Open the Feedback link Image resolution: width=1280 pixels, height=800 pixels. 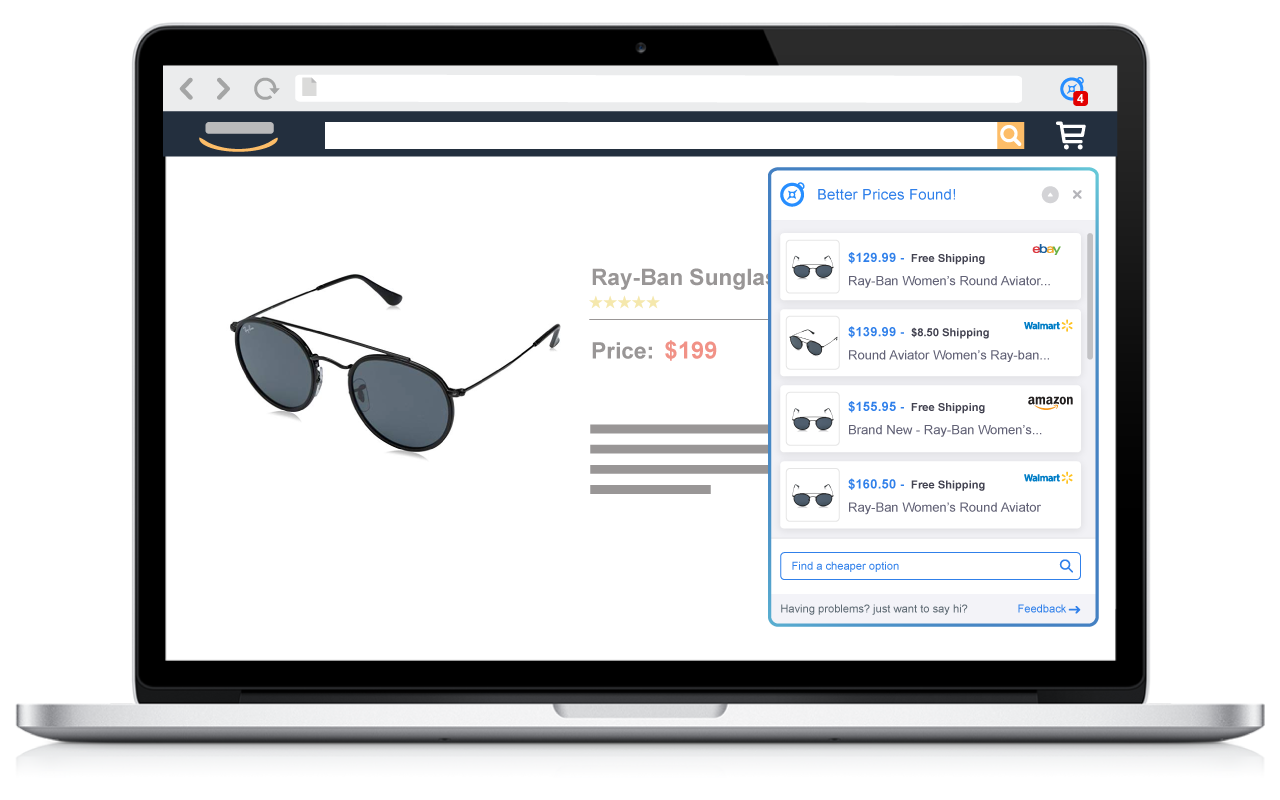pos(1048,609)
